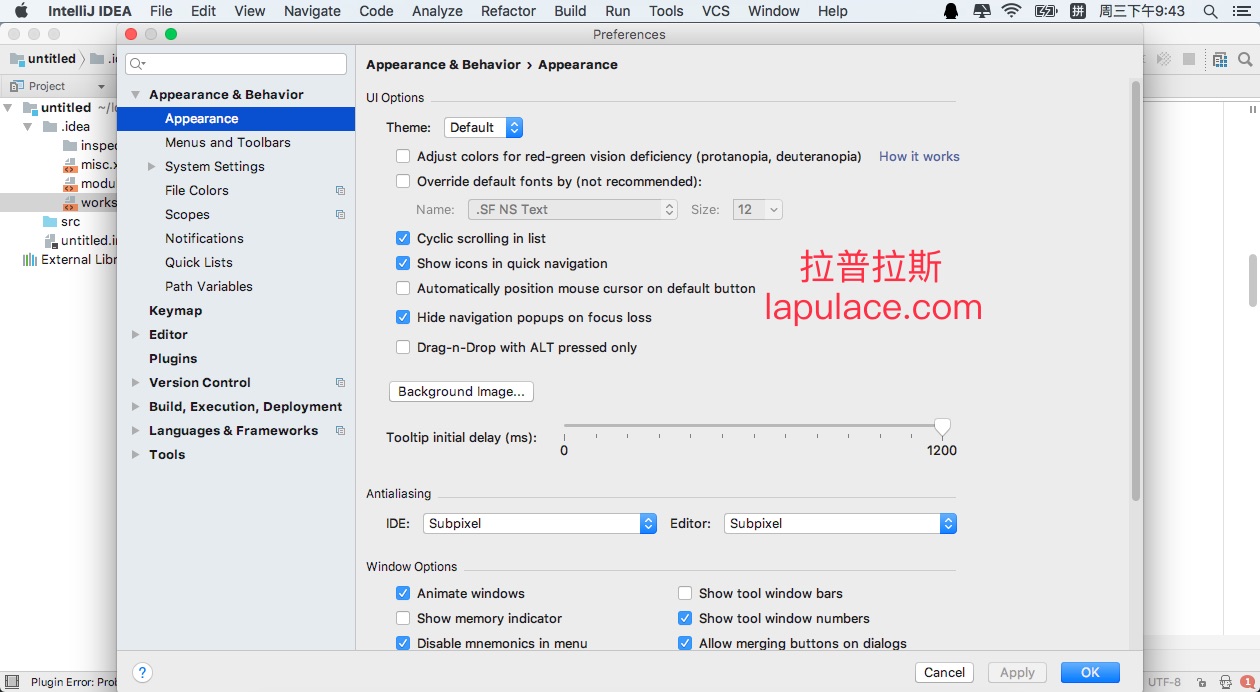Click the Background Image button
This screenshot has height=692, width=1260.
point(461,391)
